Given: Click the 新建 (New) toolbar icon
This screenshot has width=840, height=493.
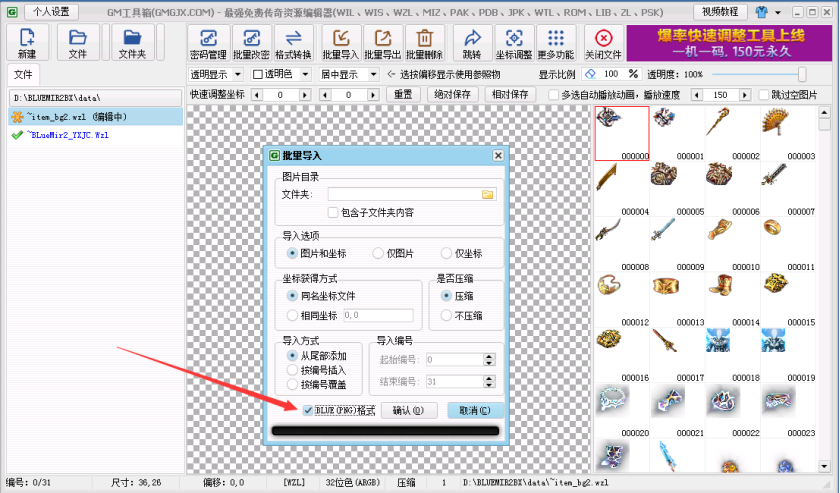Looking at the screenshot, I should (27, 42).
